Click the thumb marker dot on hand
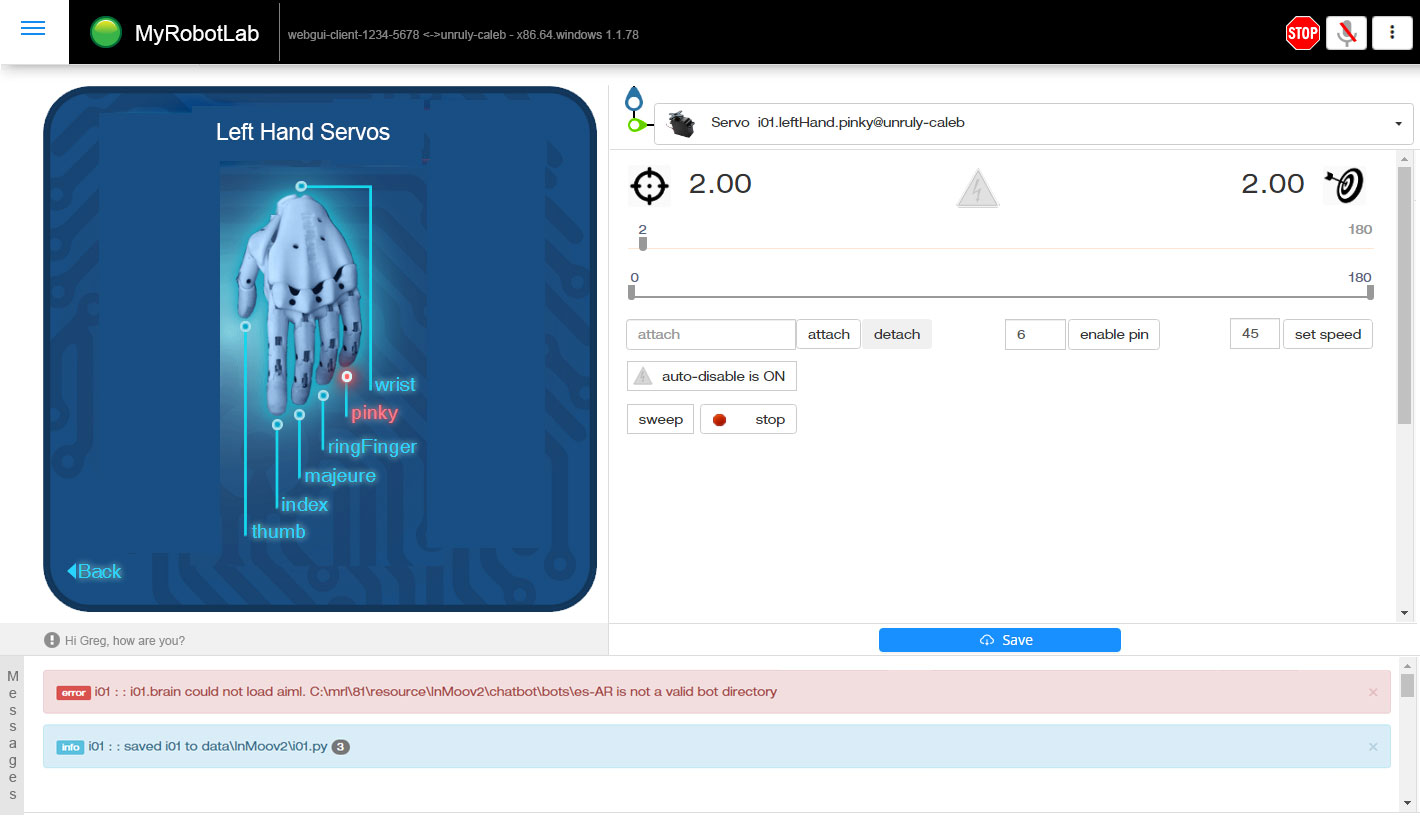The height and width of the screenshot is (817, 1420). 245,326
